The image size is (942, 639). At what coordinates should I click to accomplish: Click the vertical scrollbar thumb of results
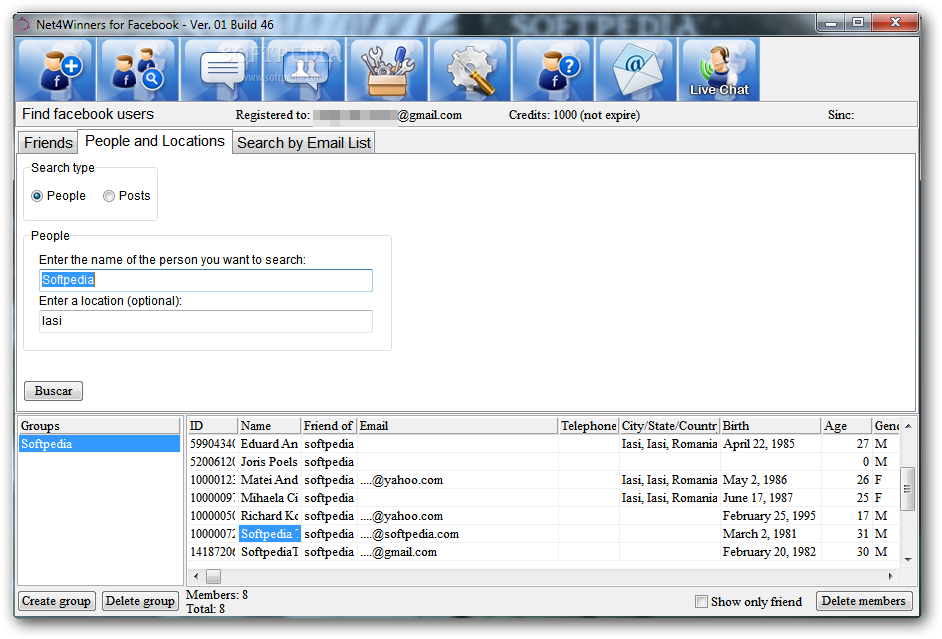coord(908,489)
